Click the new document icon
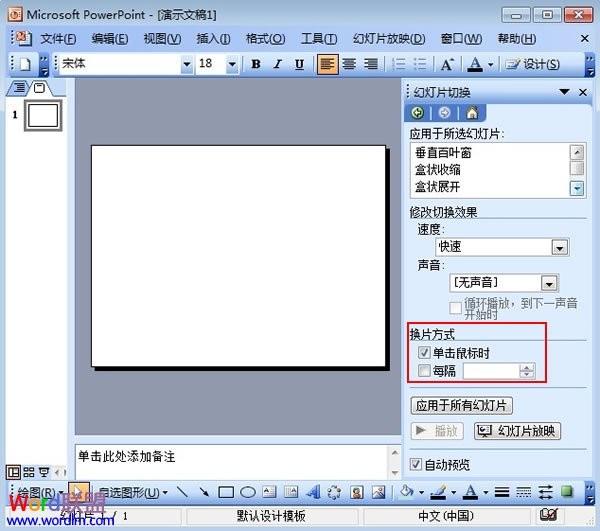600x531 pixels. [25, 64]
